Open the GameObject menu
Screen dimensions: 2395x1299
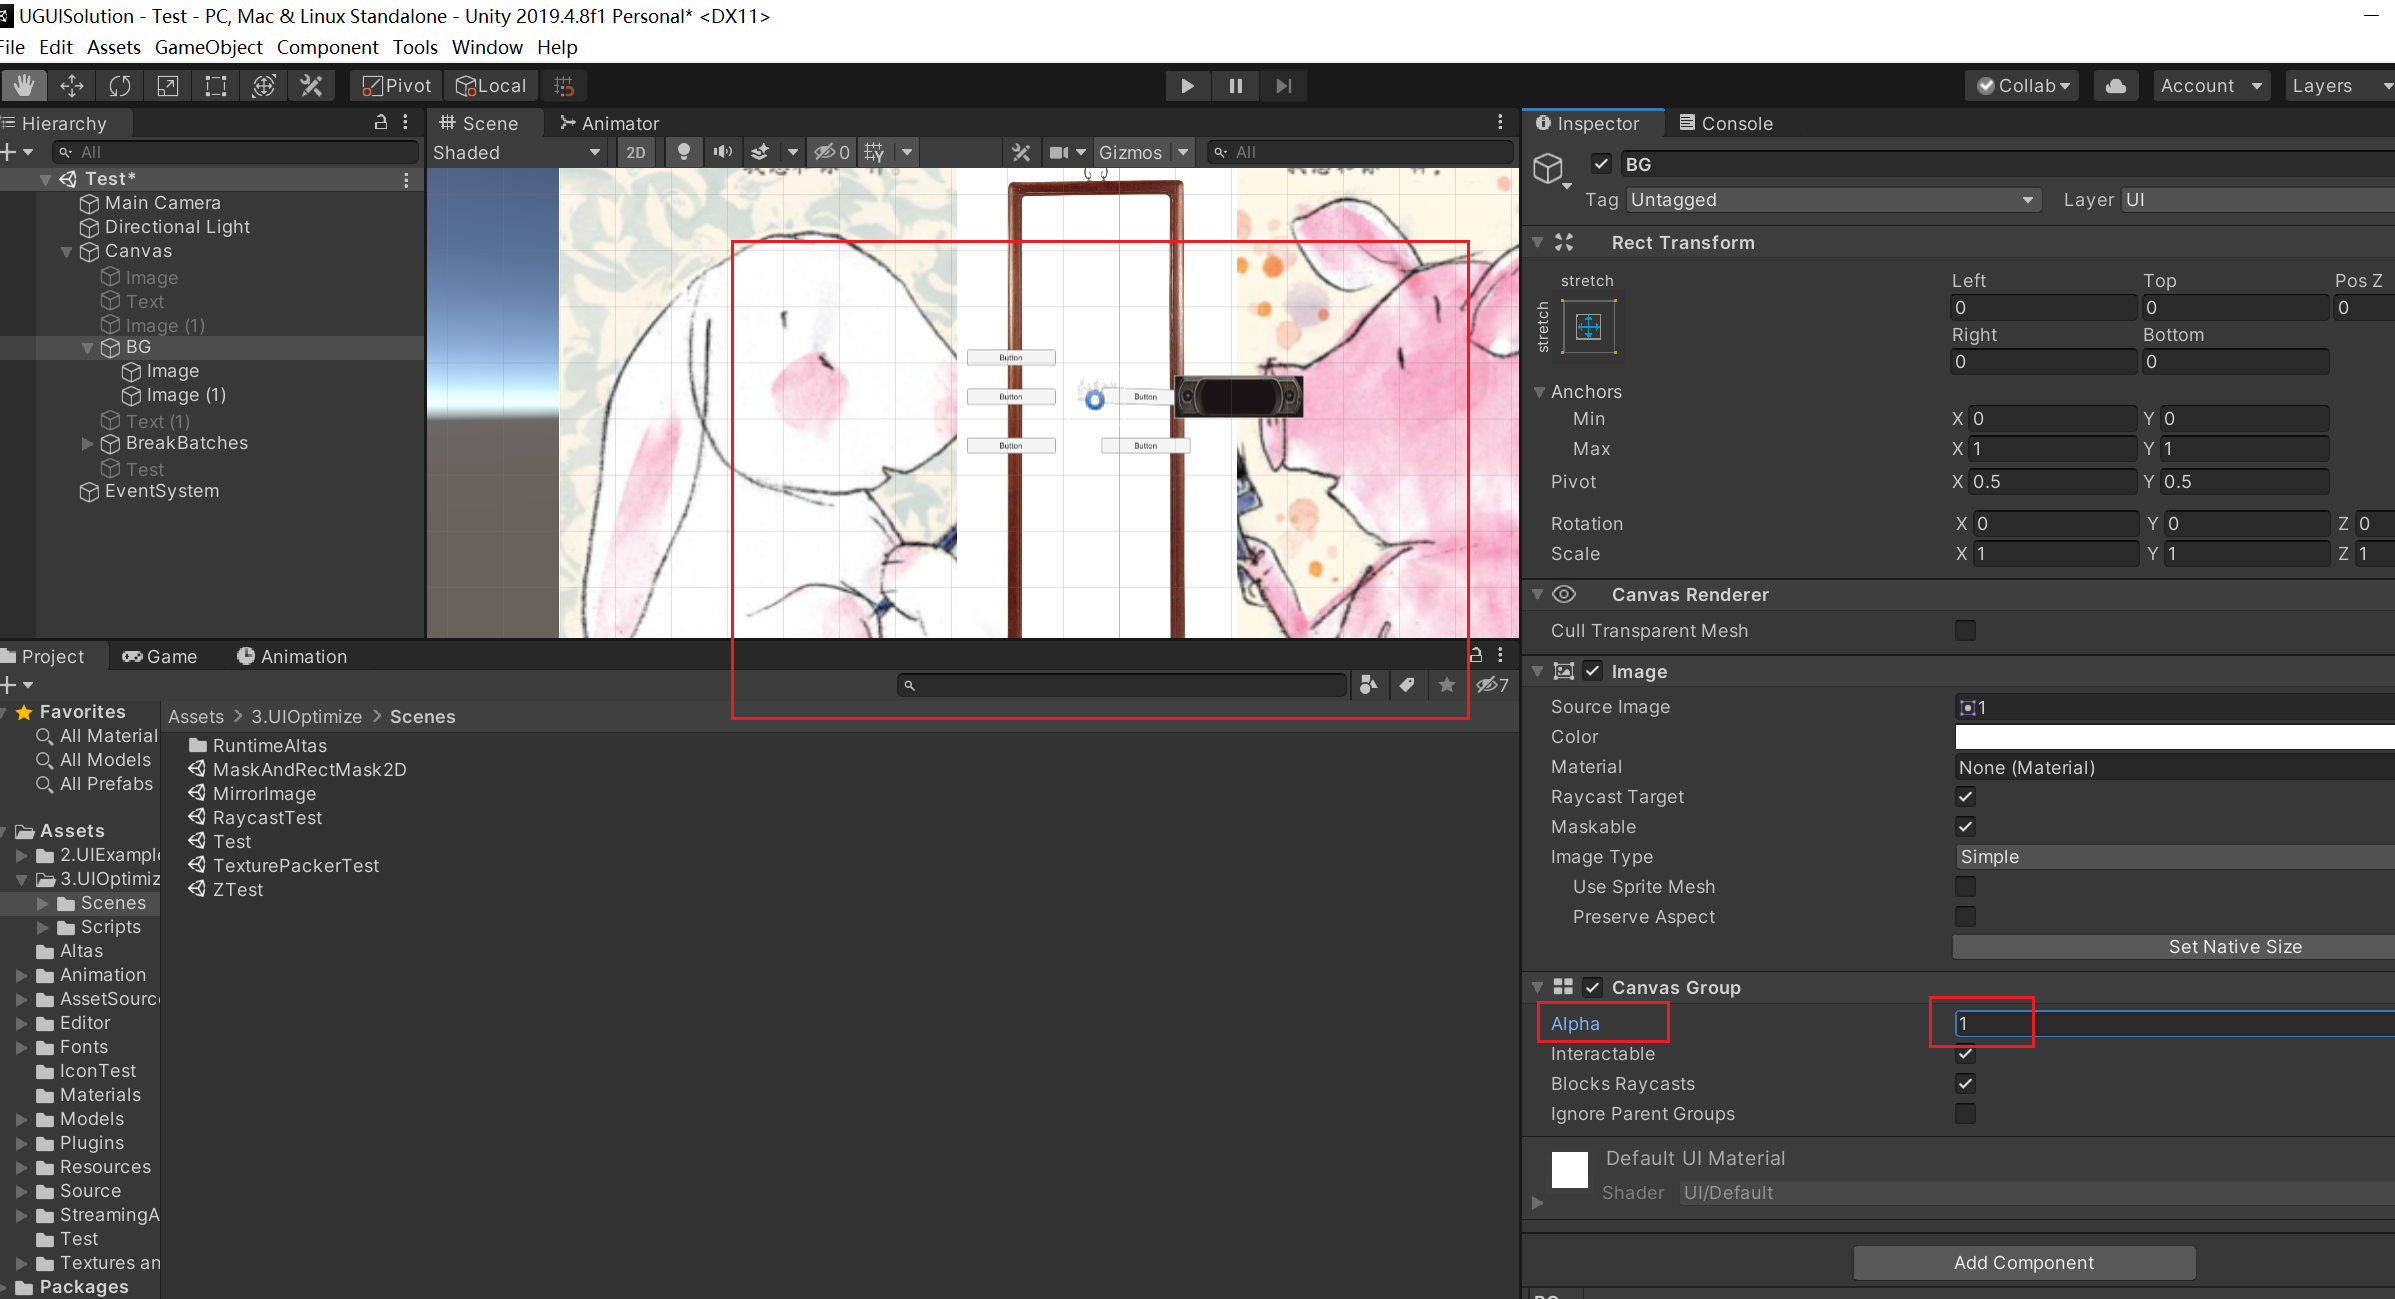tap(208, 47)
